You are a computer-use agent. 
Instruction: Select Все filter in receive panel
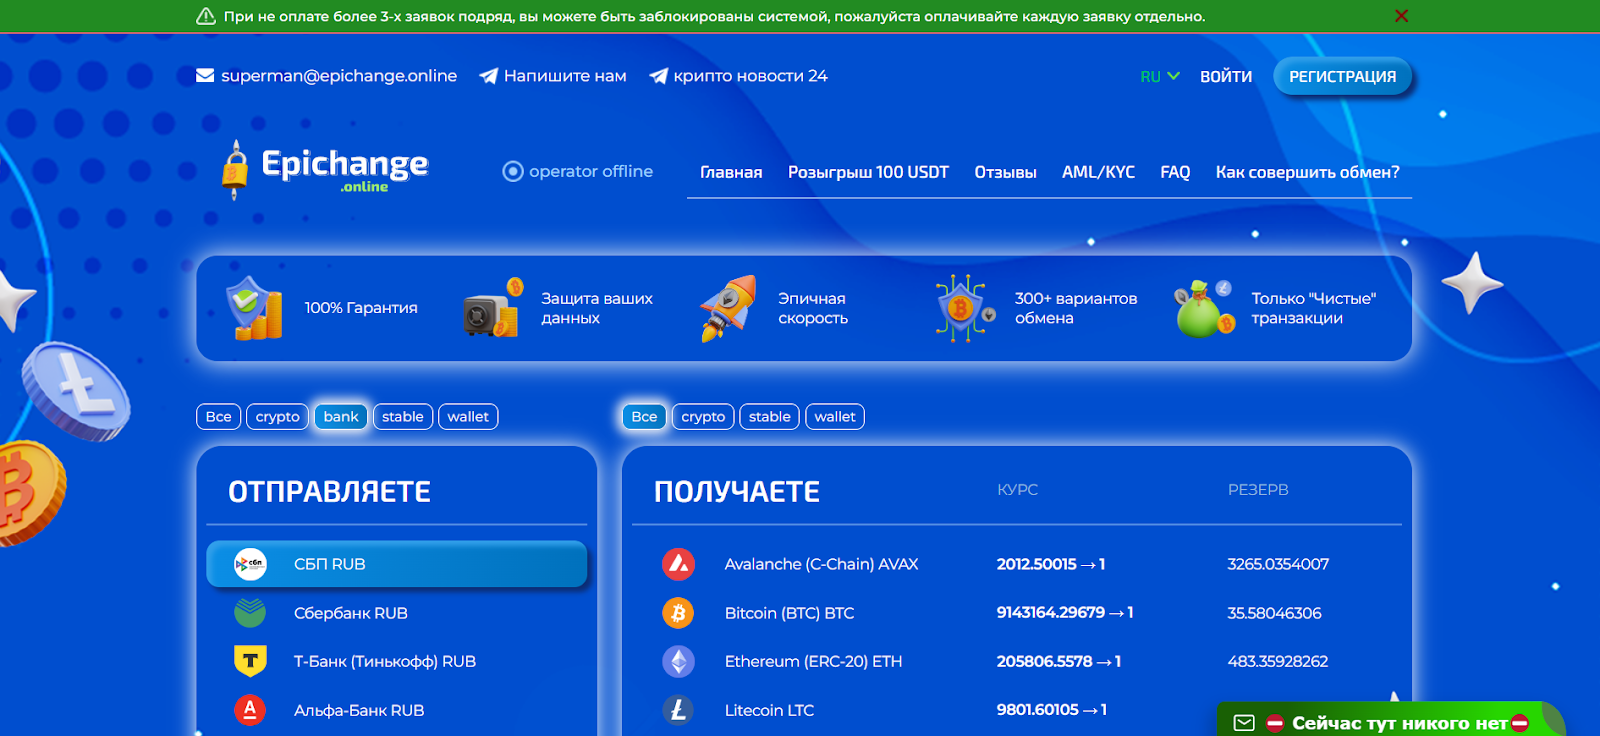(x=644, y=417)
